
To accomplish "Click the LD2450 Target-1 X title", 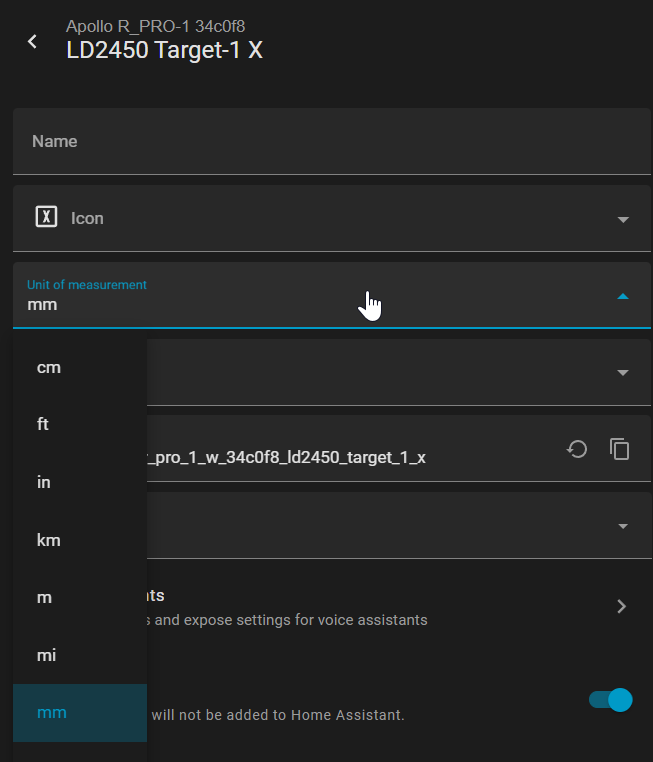I will (164, 50).
